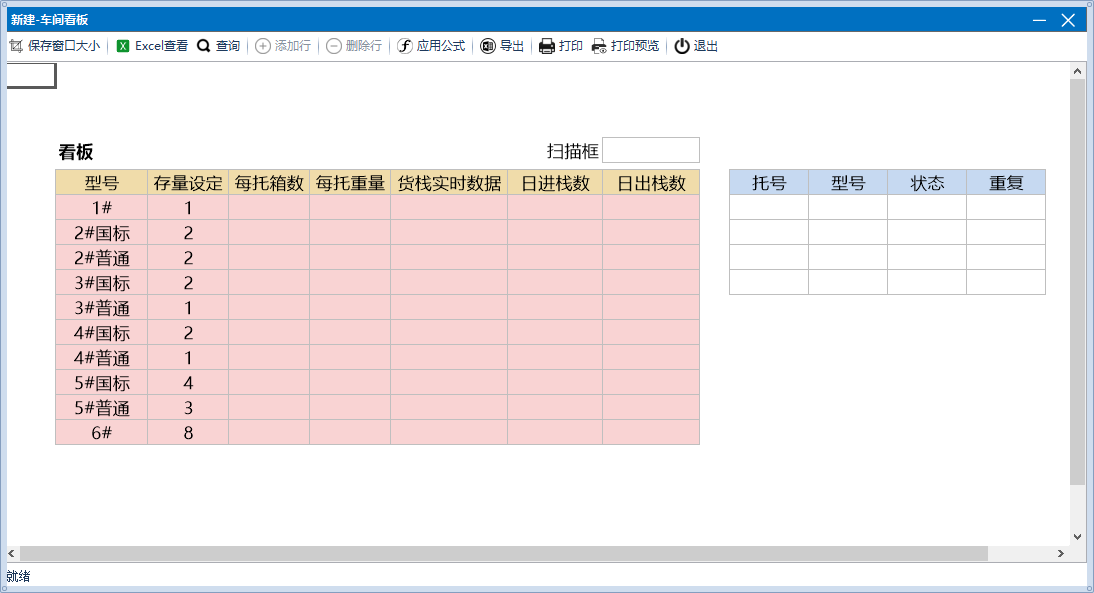Click the save window size crop icon
This screenshot has width=1094, height=593.
click(16, 46)
